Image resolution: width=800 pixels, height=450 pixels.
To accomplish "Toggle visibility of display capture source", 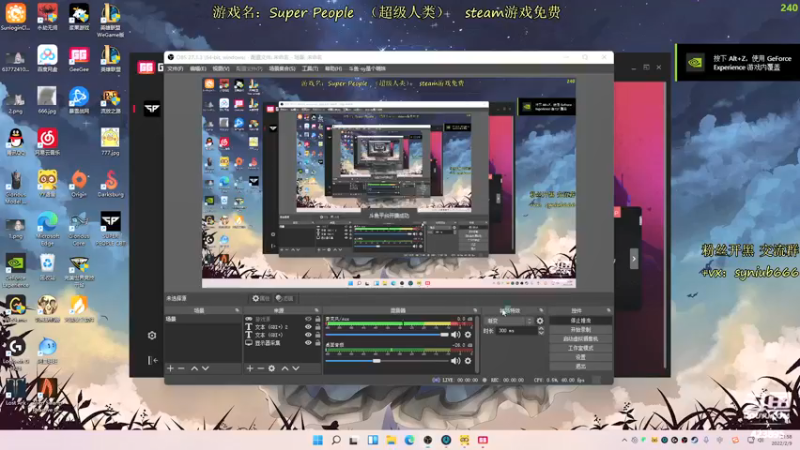I will [308, 343].
